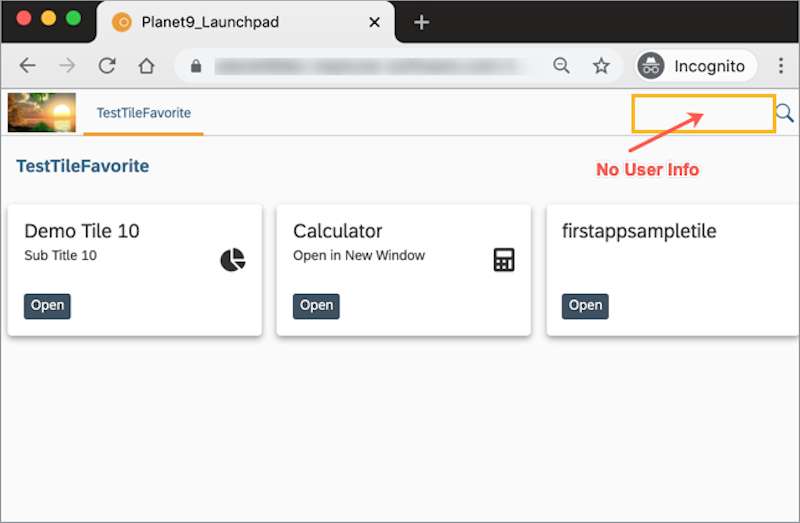
Task: Click the pie chart icon on Demo Tile 10
Action: pos(232,260)
